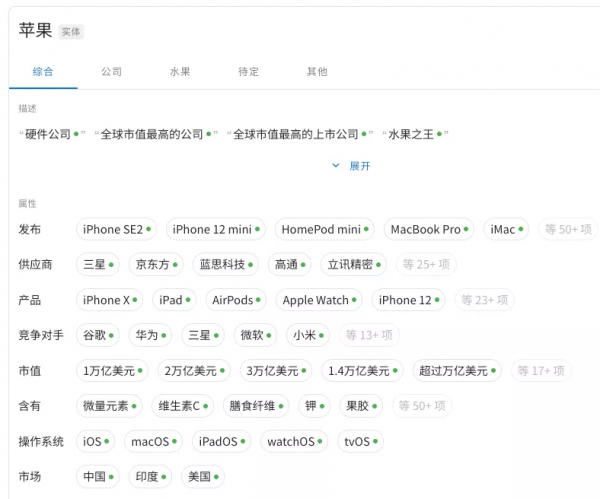This screenshot has width=600, height=499.
Task: Select the iPhone SE2 tag
Action: click(116, 229)
